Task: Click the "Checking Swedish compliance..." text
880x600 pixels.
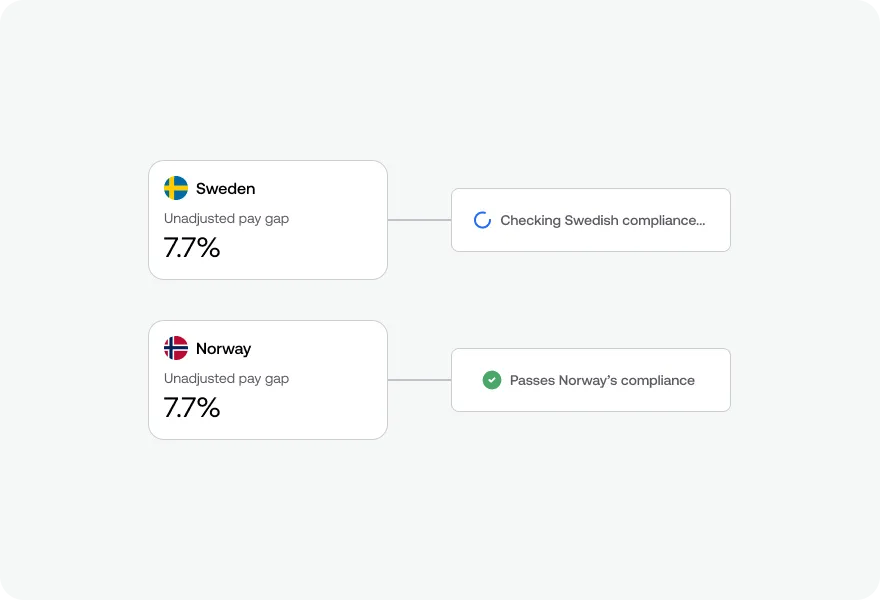Action: [602, 220]
